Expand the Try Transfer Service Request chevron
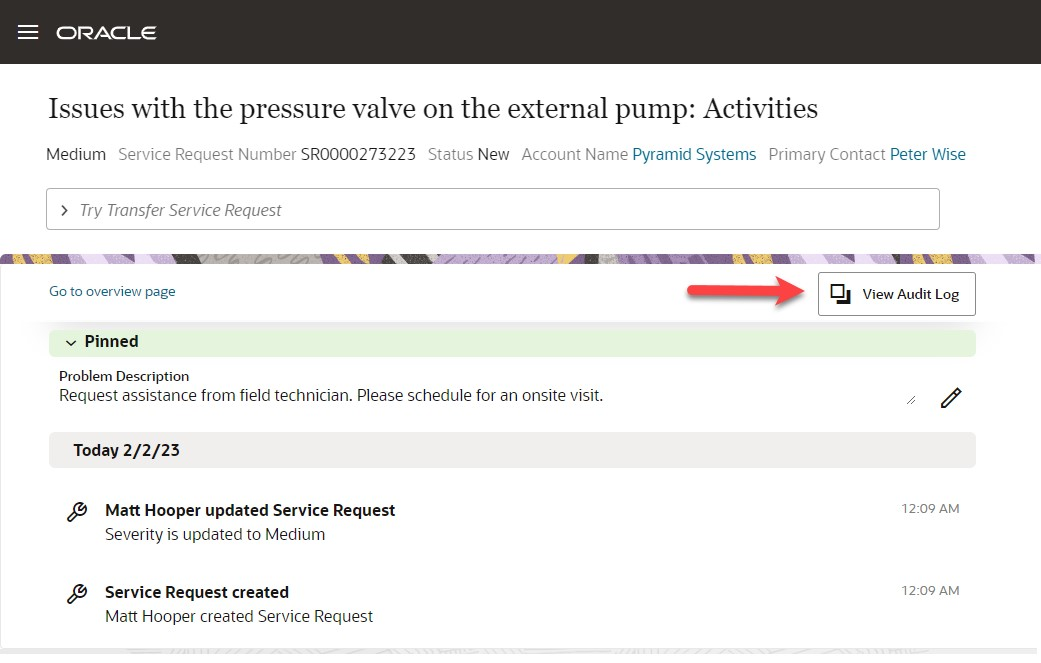 pyautogui.click(x=65, y=210)
